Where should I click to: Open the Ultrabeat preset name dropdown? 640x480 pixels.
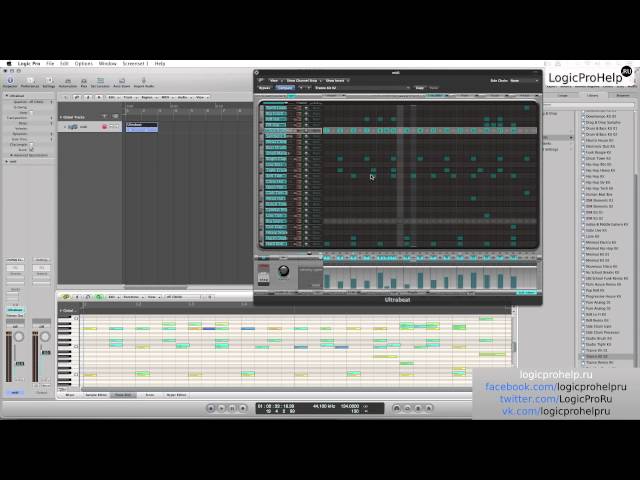[362, 88]
